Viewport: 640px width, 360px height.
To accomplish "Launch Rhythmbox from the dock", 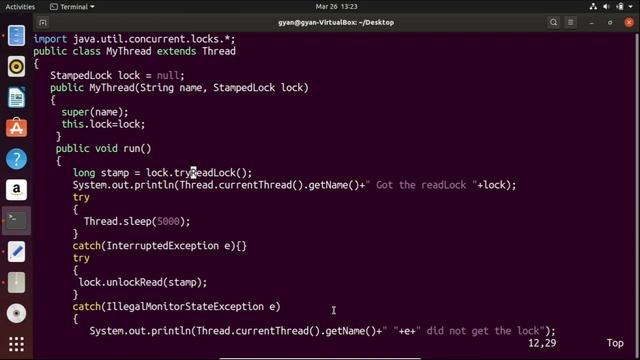I will click(x=16, y=66).
